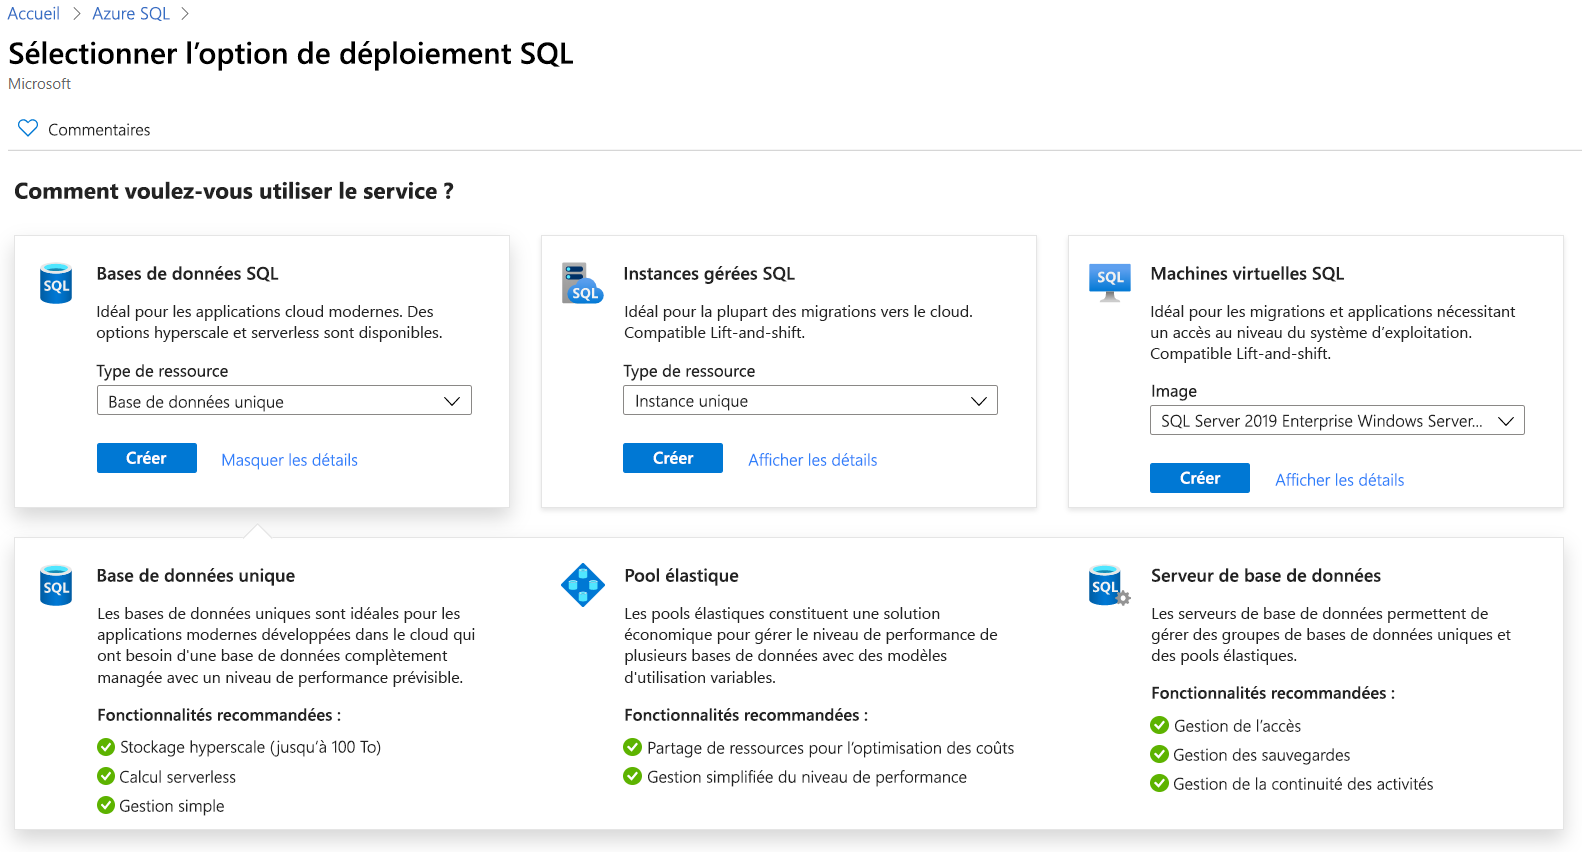Click the Base de données unique icon

point(56,585)
